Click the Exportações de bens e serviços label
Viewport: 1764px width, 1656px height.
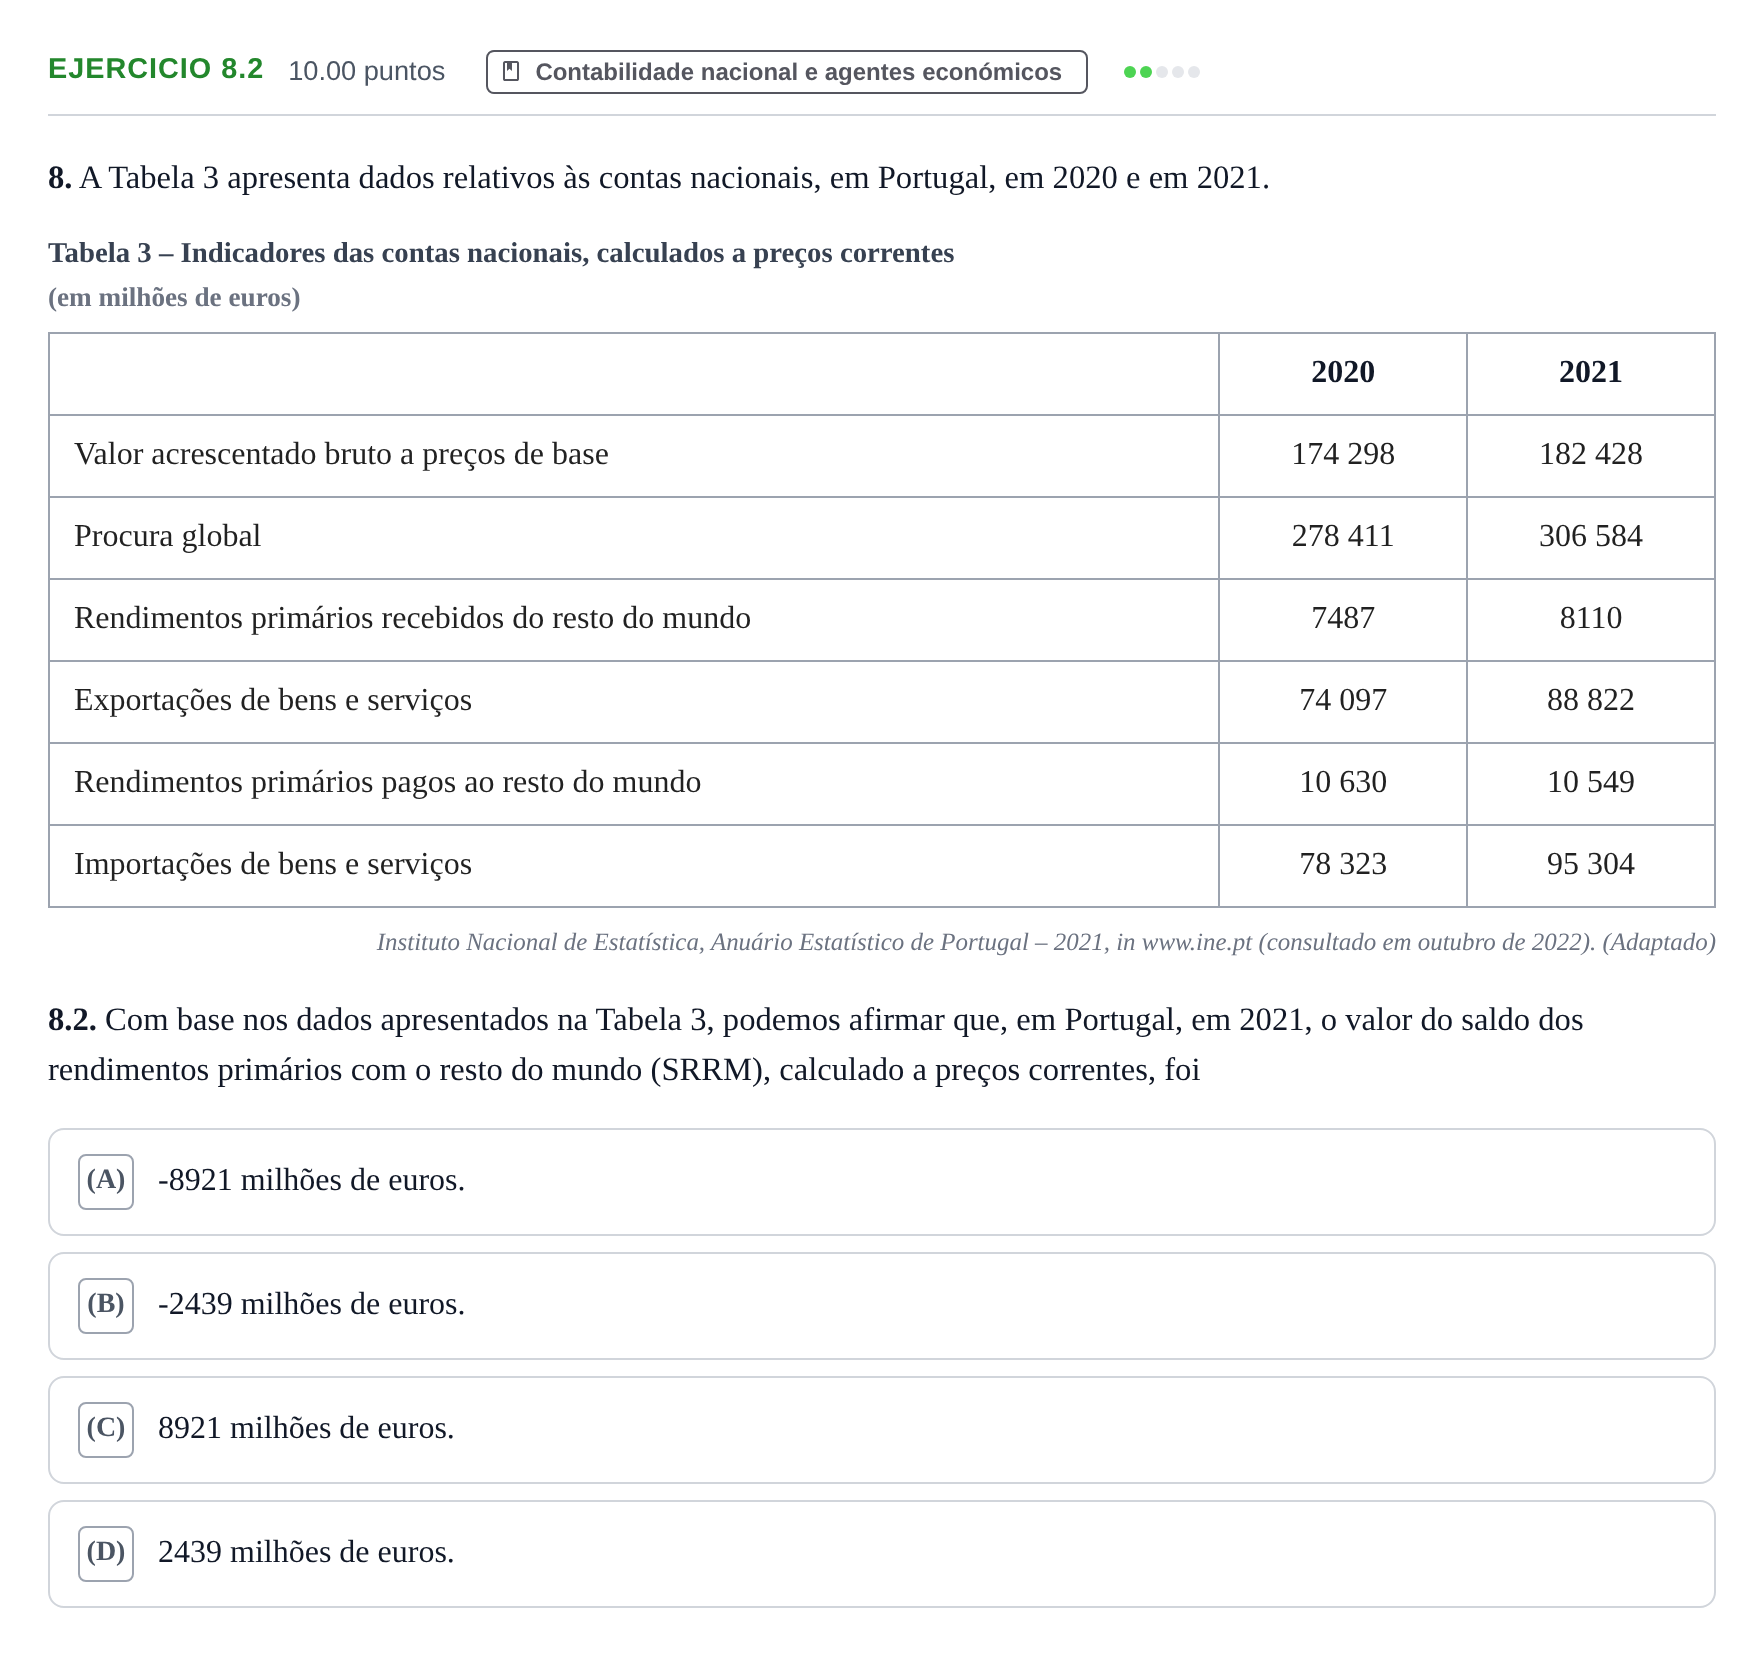click(x=273, y=701)
